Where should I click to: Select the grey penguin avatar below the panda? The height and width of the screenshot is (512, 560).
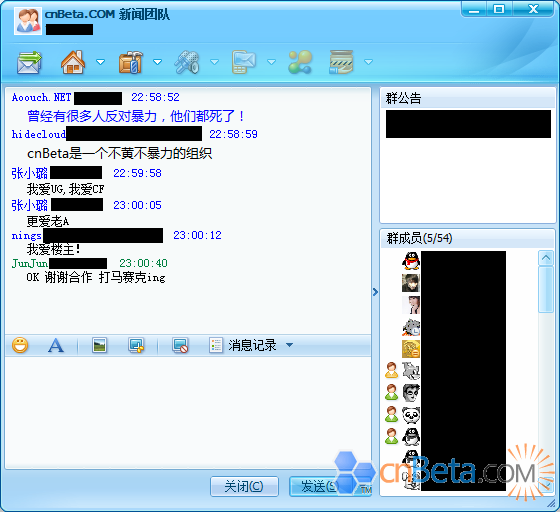(x=411, y=437)
